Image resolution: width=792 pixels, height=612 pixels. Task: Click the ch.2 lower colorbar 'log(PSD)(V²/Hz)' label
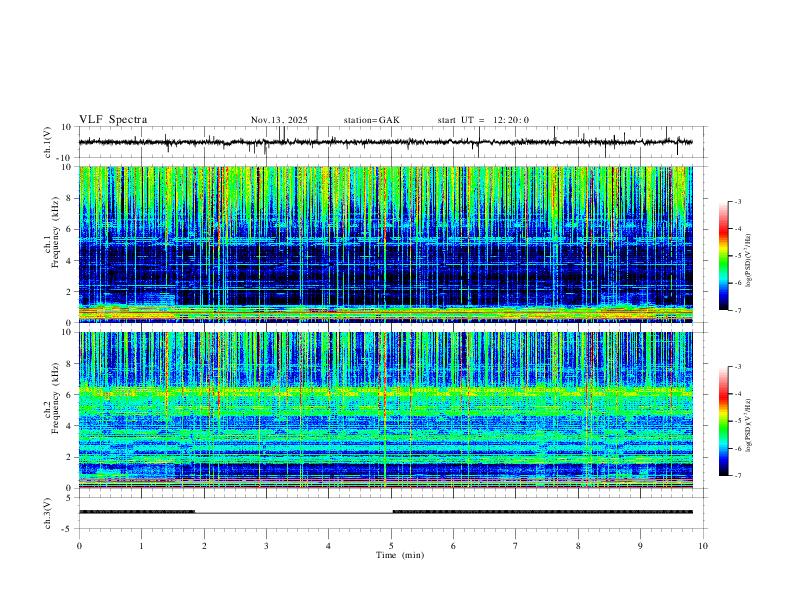pos(749,425)
